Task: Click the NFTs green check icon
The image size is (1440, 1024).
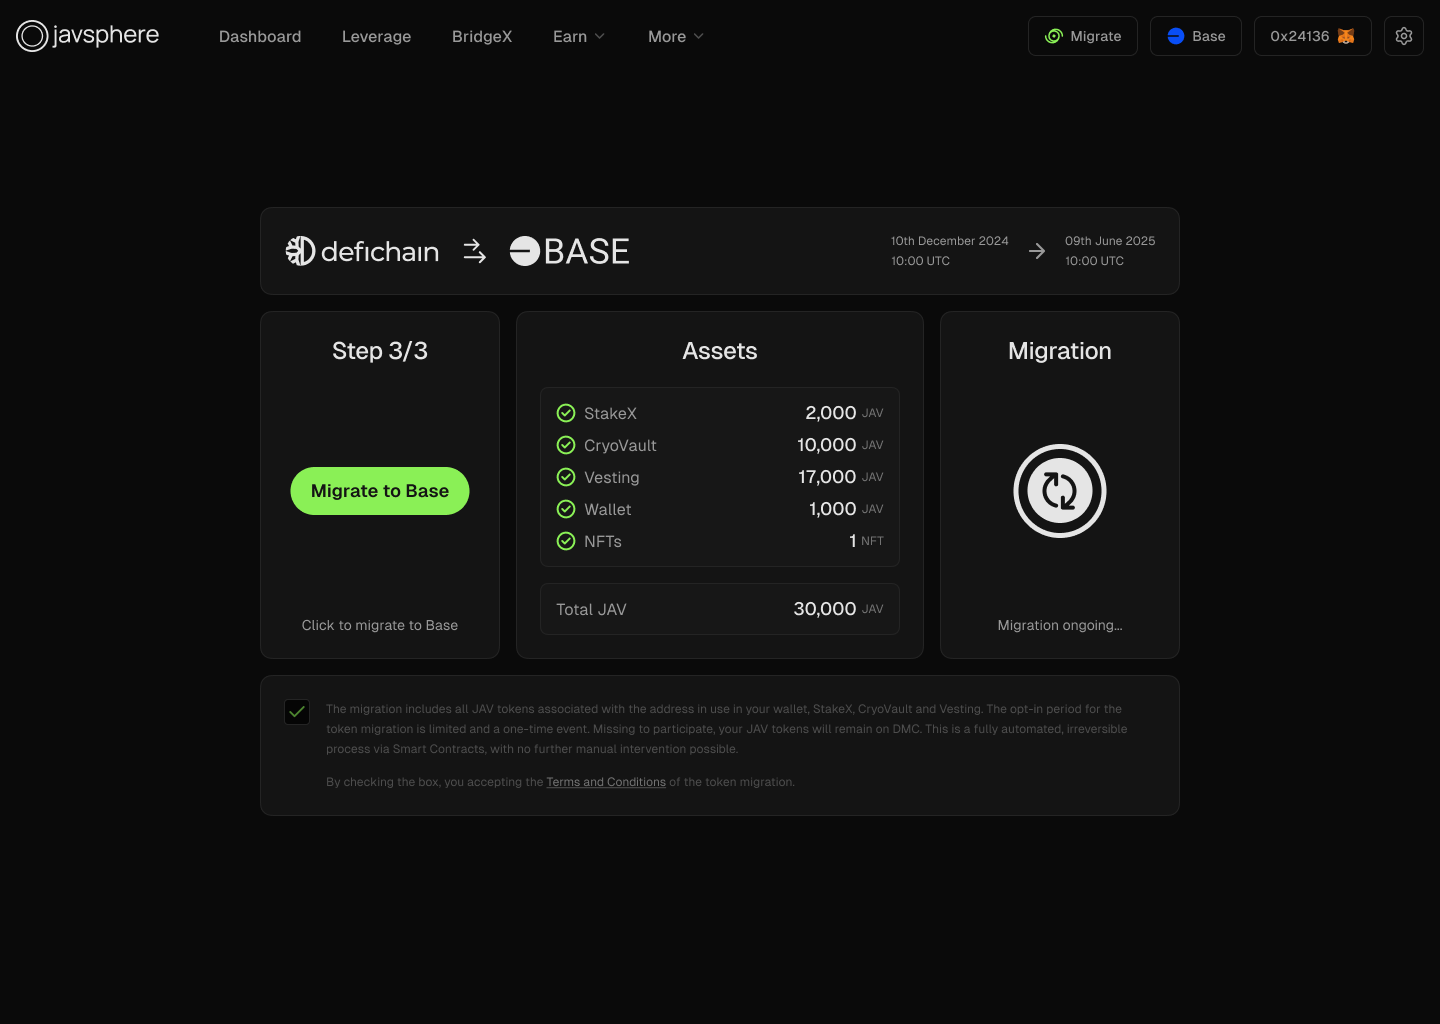Action: click(x=566, y=541)
